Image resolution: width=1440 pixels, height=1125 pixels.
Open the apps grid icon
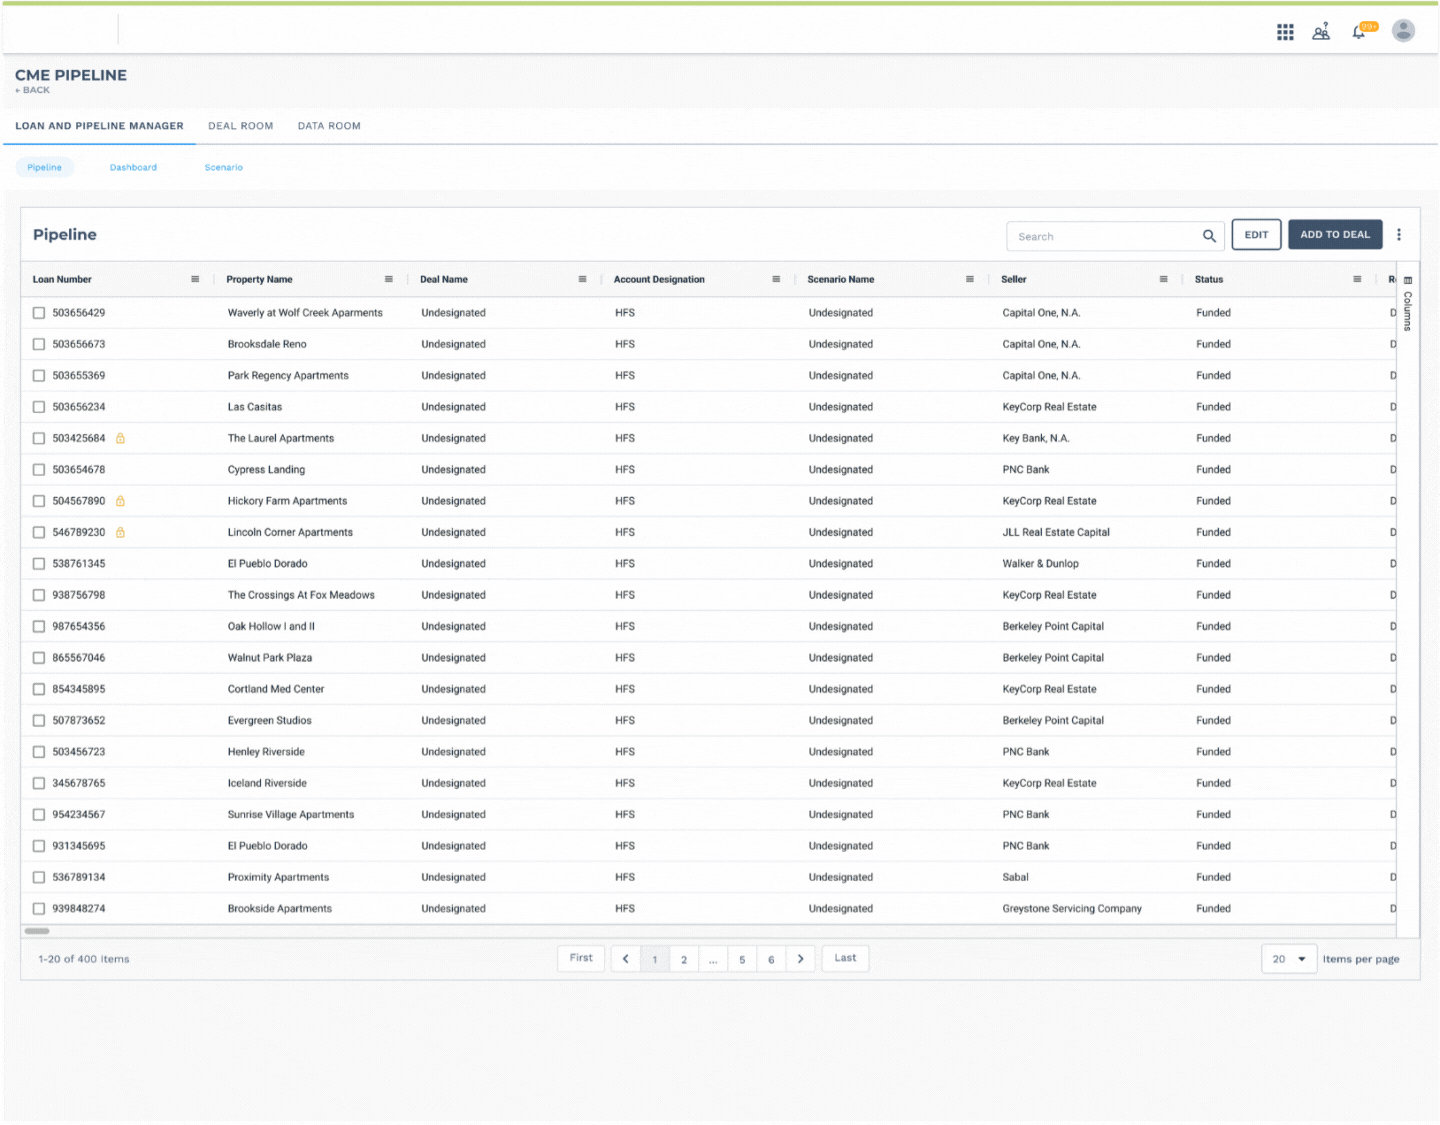coord(1285,32)
